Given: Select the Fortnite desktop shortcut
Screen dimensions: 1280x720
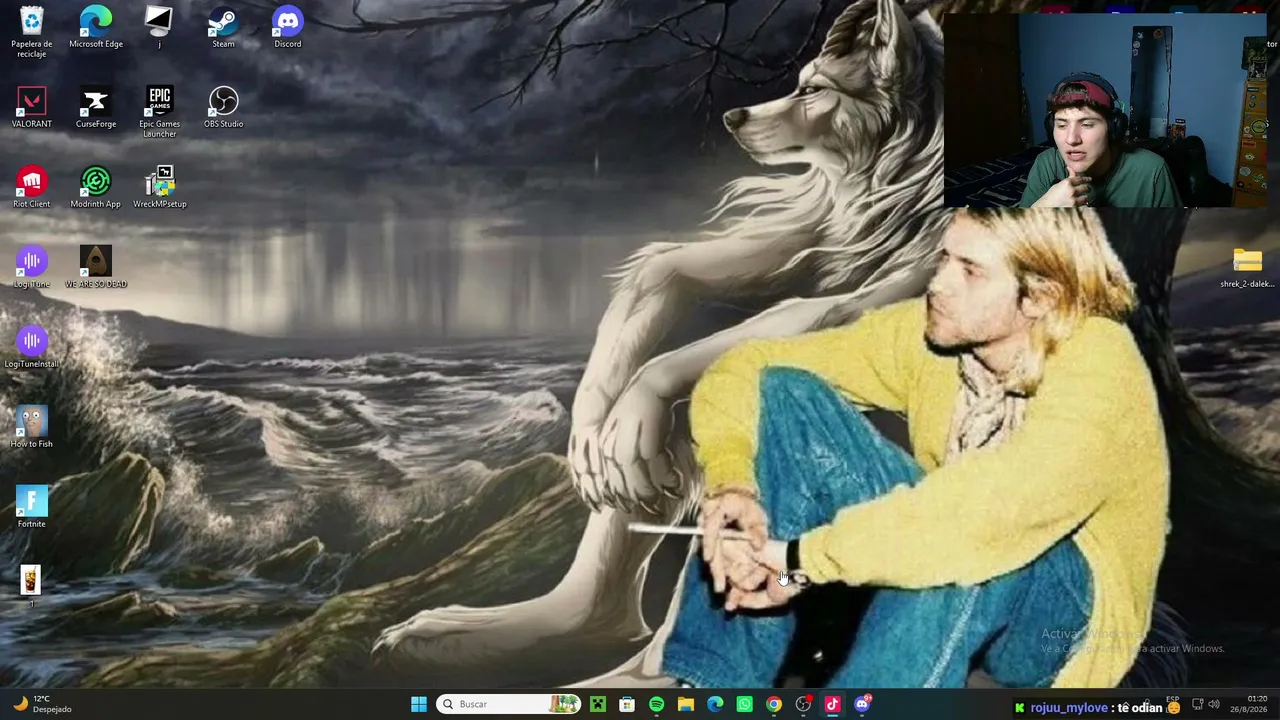Looking at the screenshot, I should pyautogui.click(x=31, y=507).
